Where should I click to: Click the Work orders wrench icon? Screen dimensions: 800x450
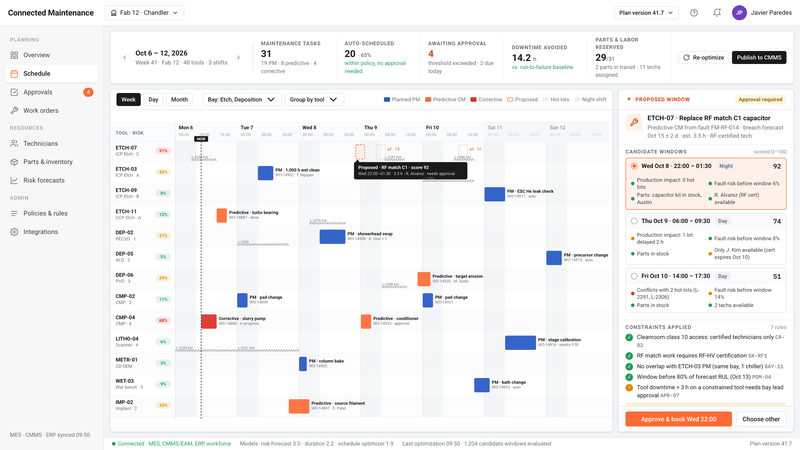tap(14, 110)
